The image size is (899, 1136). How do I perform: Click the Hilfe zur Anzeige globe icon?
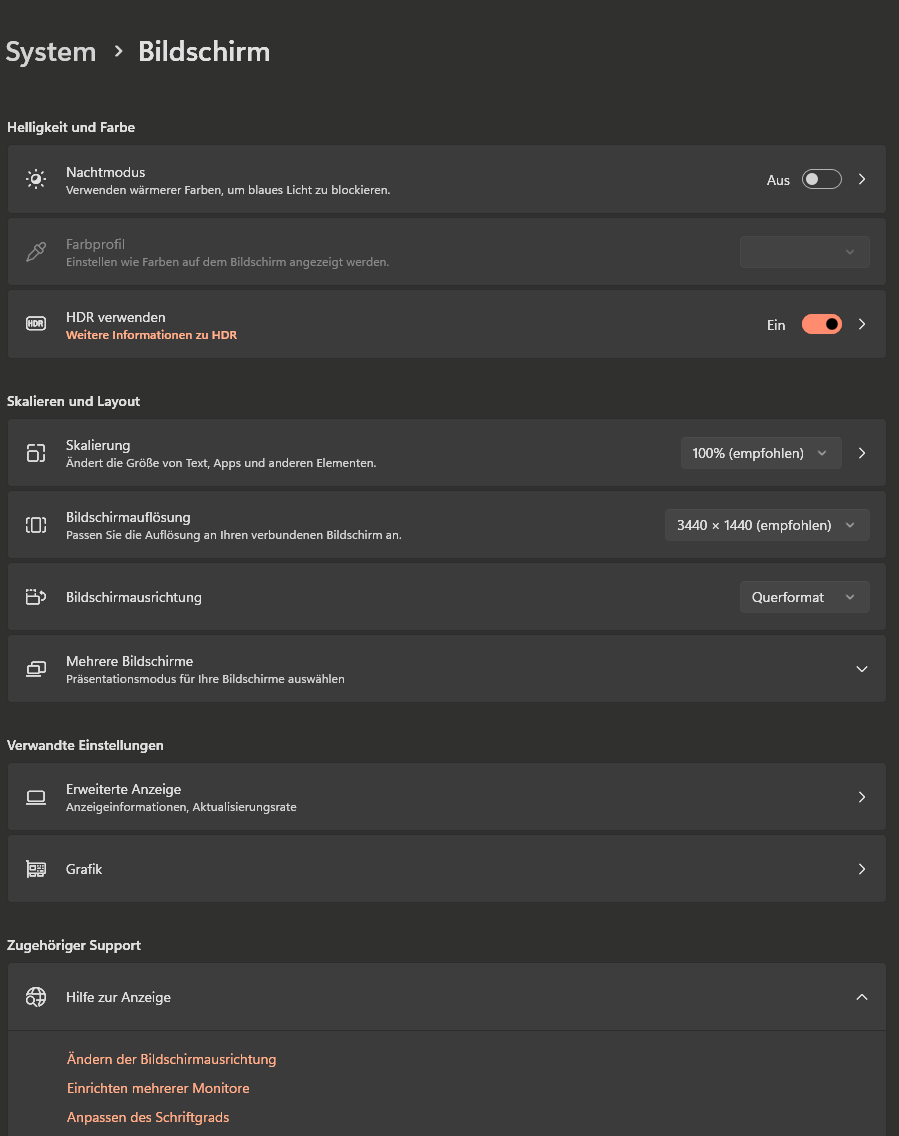point(36,997)
